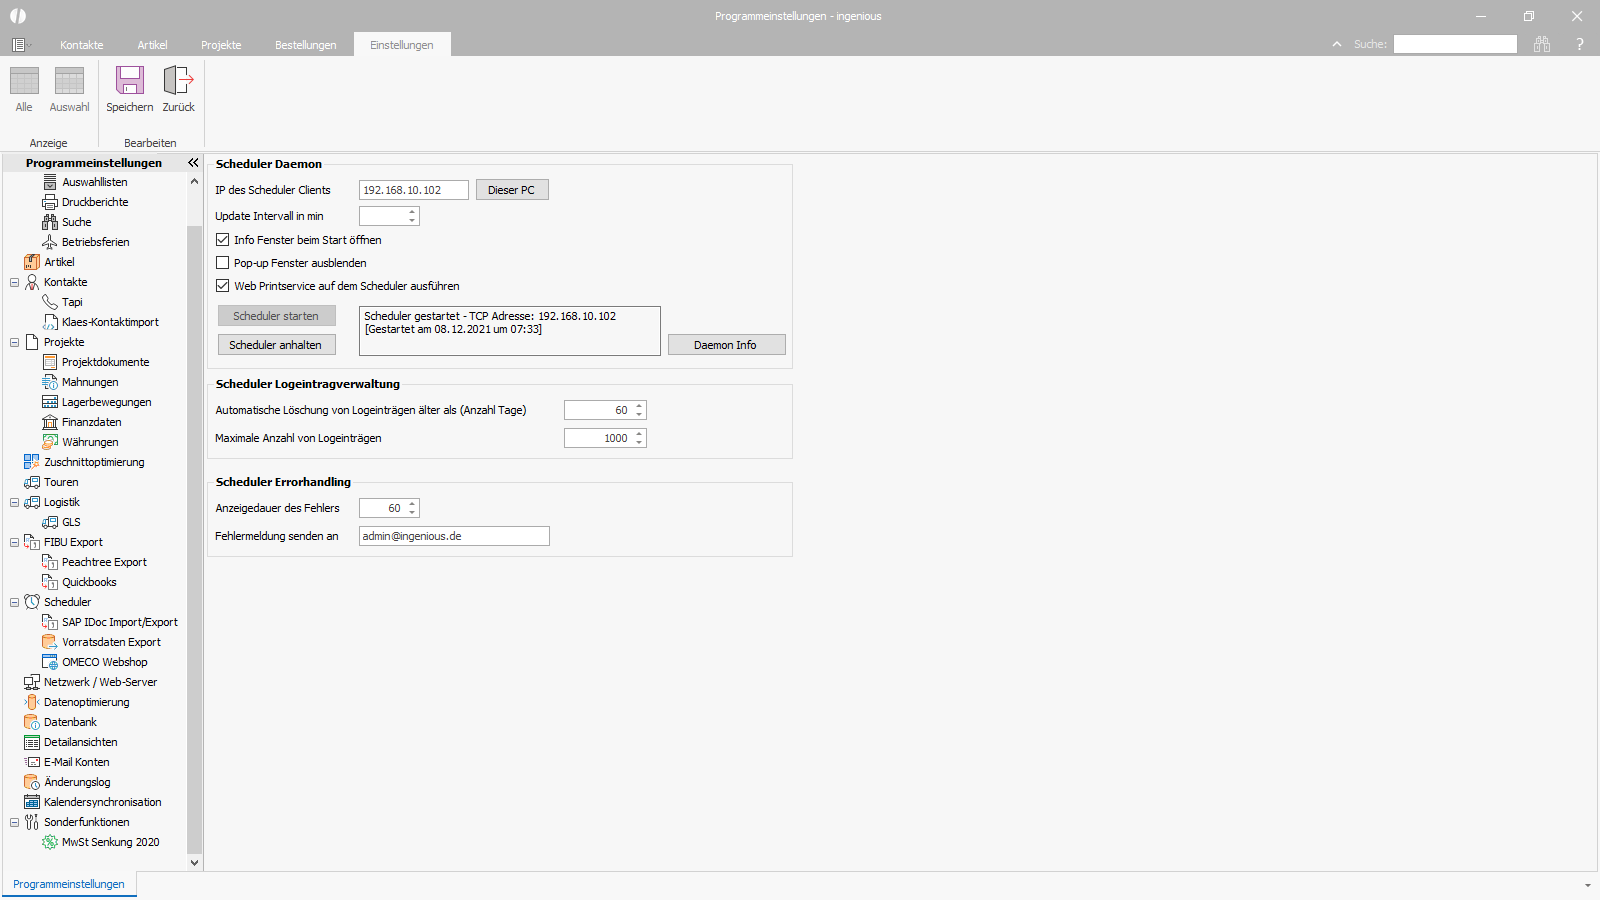Image resolution: width=1600 pixels, height=900 pixels.
Task: Open the Projekte ribbon tab
Action: (x=221, y=45)
